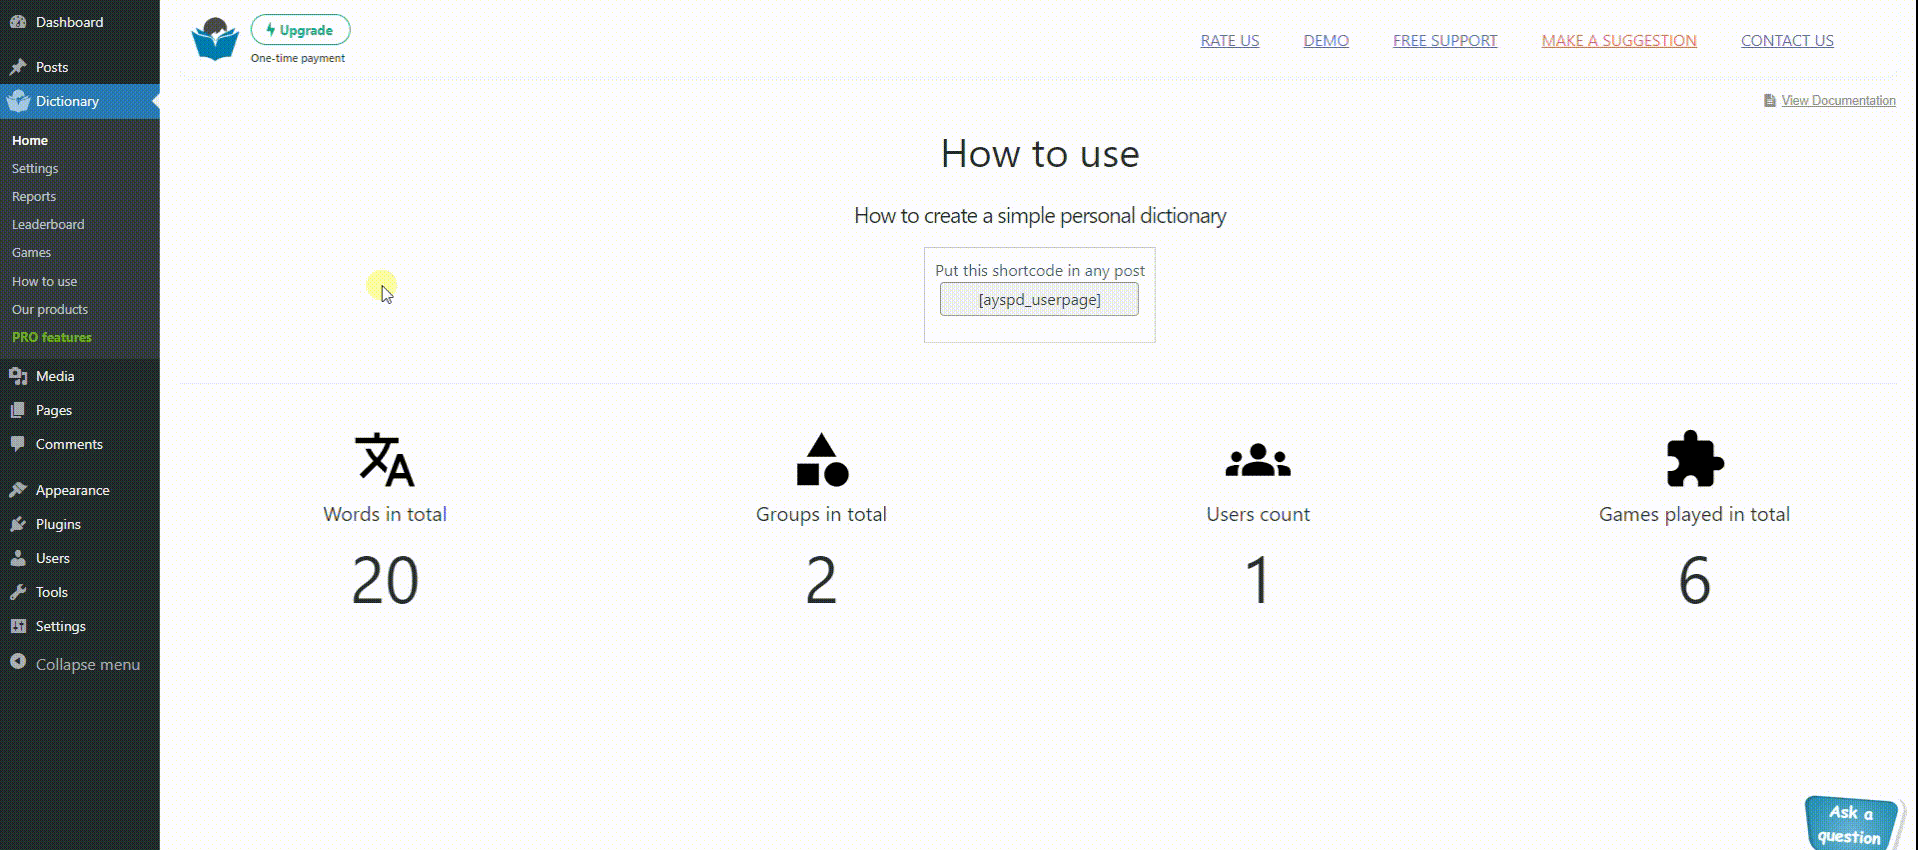This screenshot has height=850, width=1918.
Task: Click the Settings sliders icon in sidebar
Action: (18, 626)
